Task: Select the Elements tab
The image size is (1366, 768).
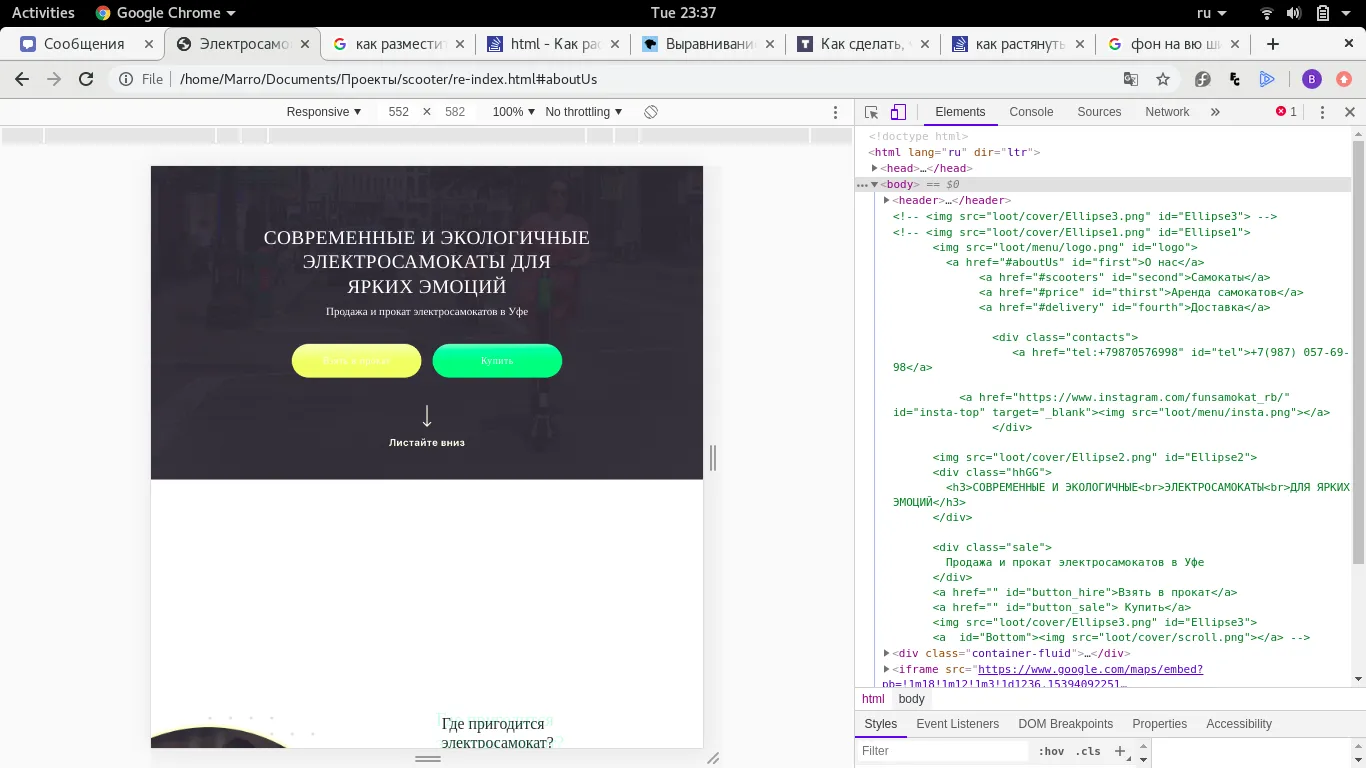Action: [x=960, y=112]
